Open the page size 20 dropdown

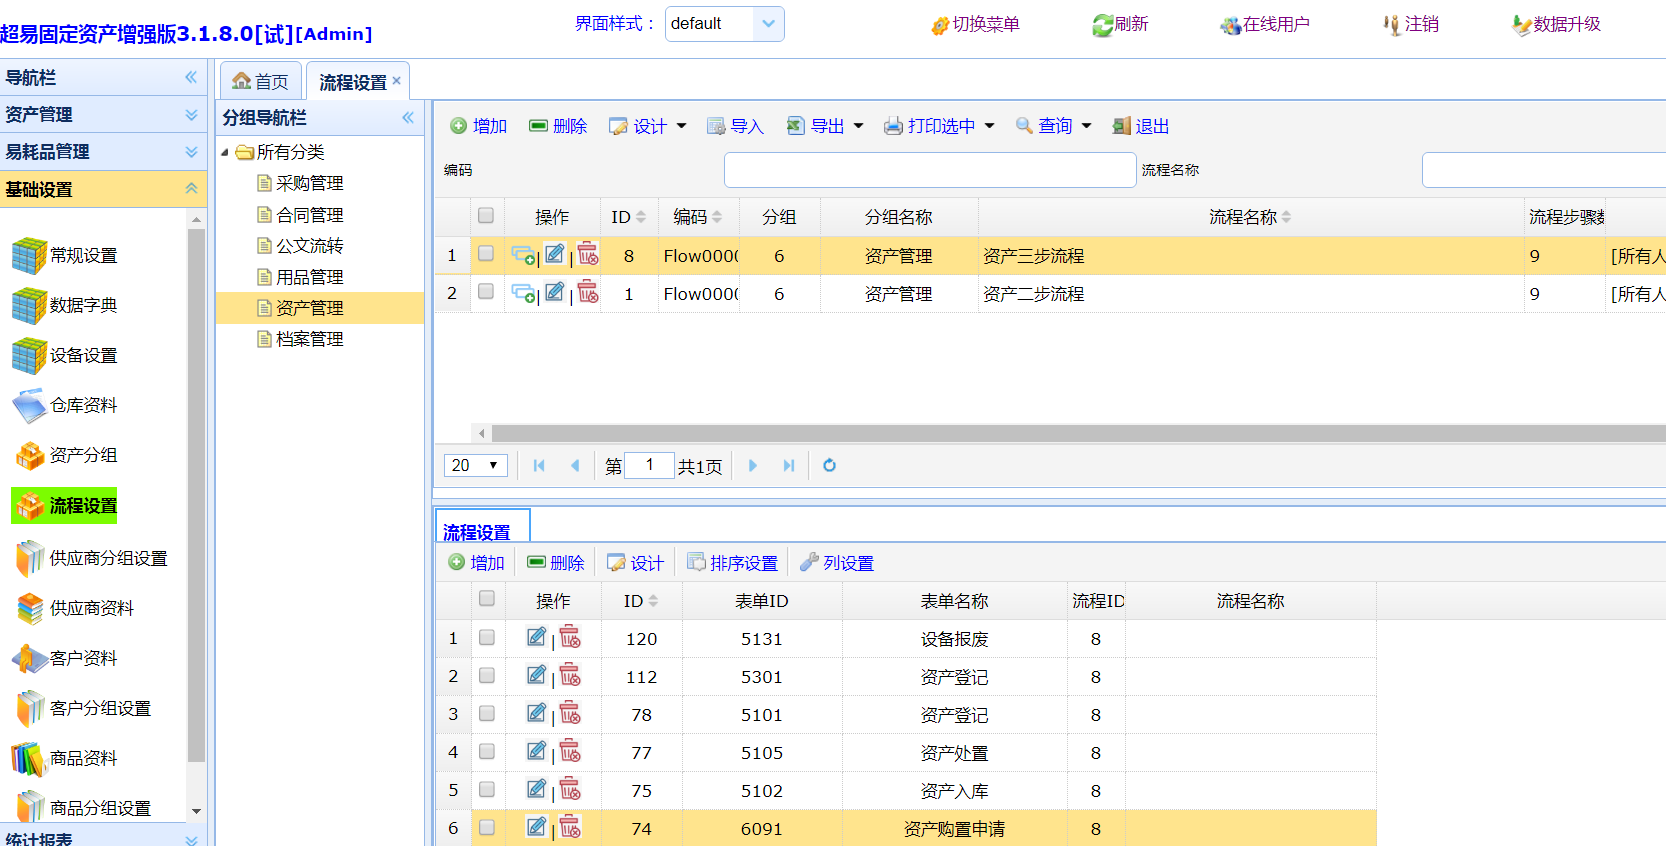click(476, 465)
